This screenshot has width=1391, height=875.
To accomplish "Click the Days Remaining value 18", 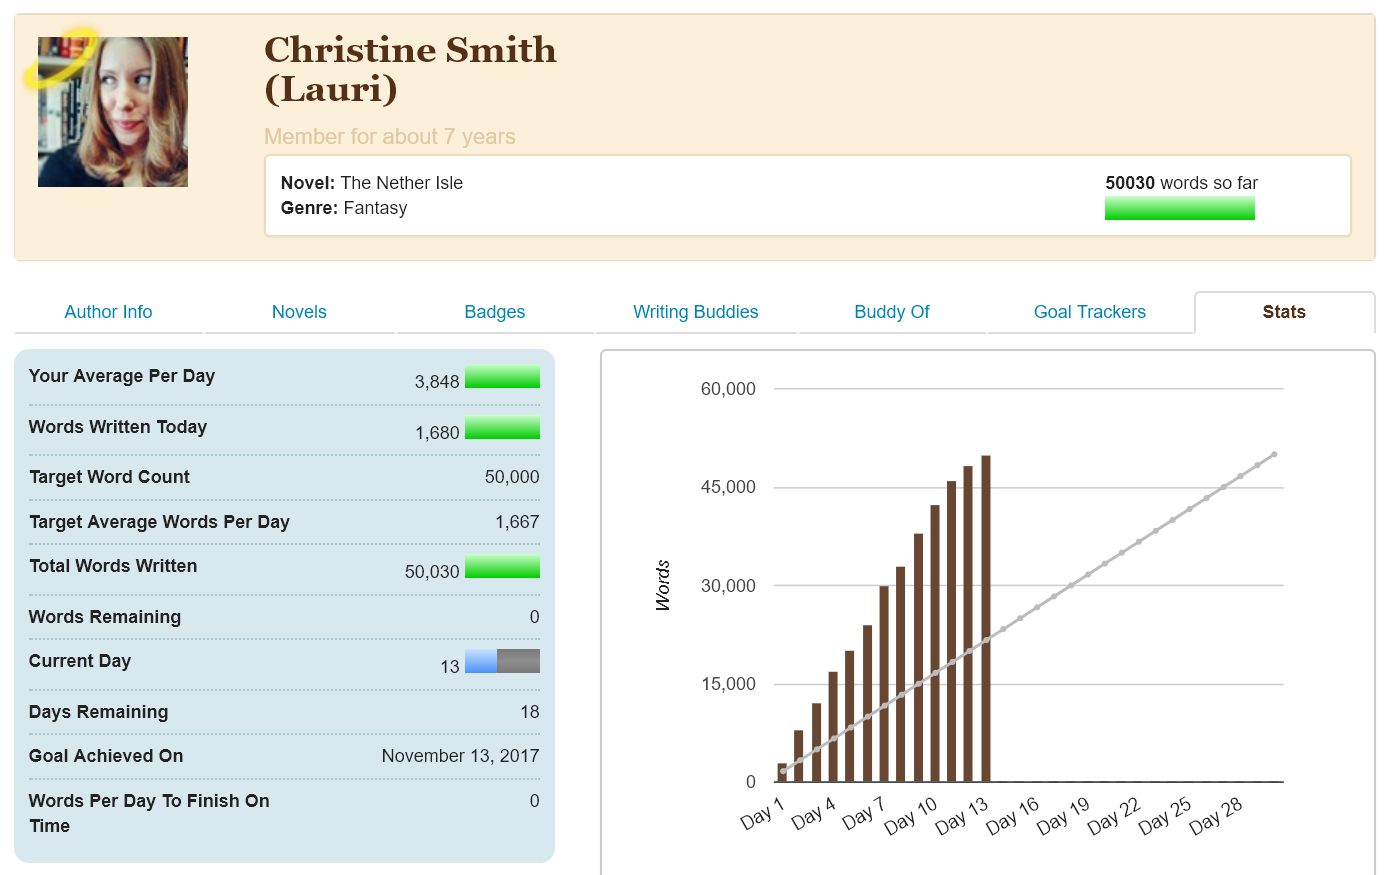I will [x=530, y=712].
